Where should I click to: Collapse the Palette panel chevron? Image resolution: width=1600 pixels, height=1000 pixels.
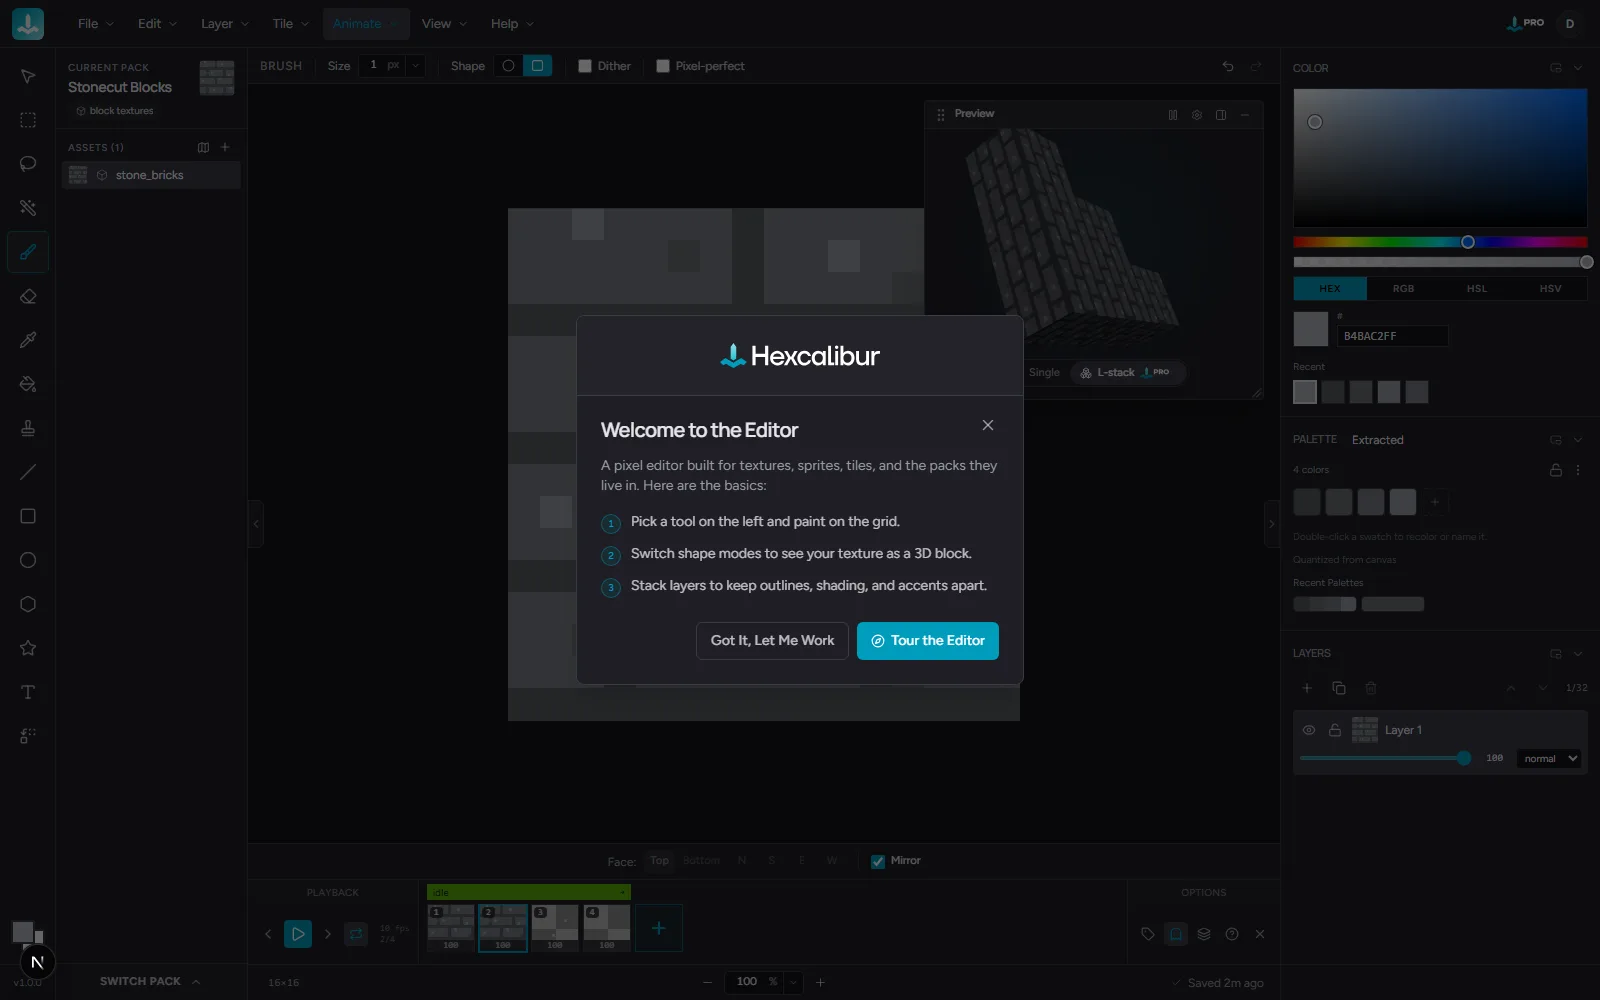tap(1578, 440)
